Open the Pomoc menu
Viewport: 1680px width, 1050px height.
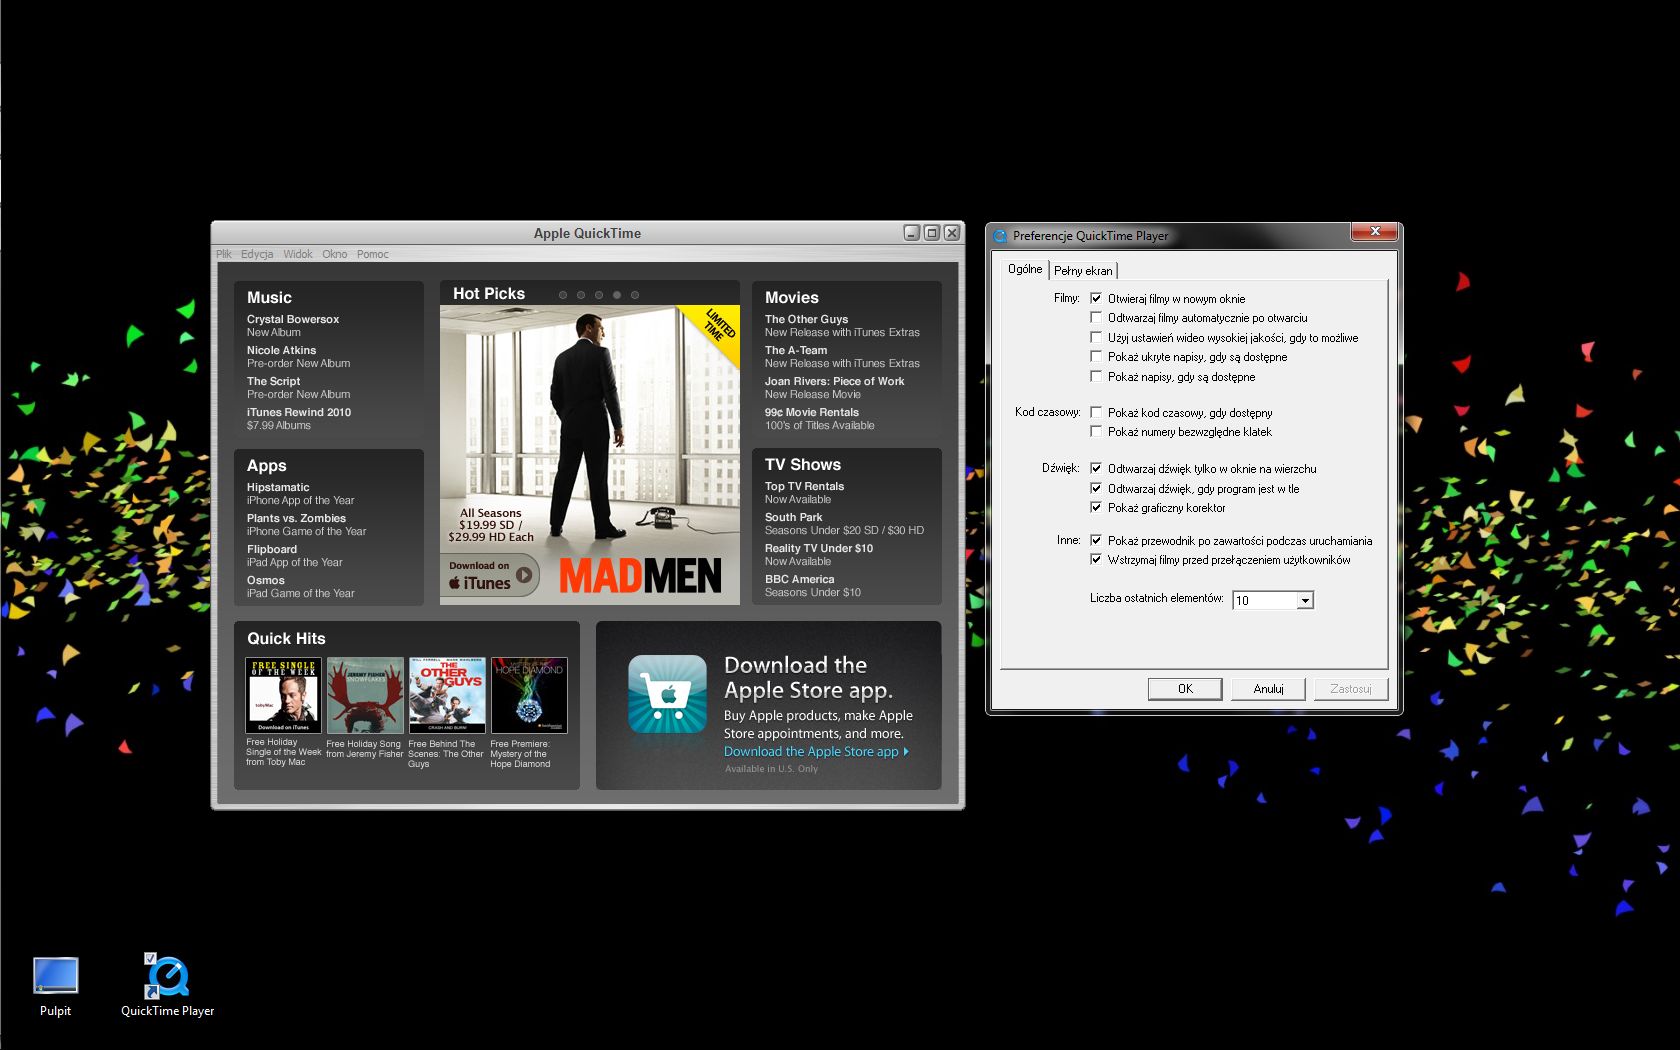click(373, 254)
